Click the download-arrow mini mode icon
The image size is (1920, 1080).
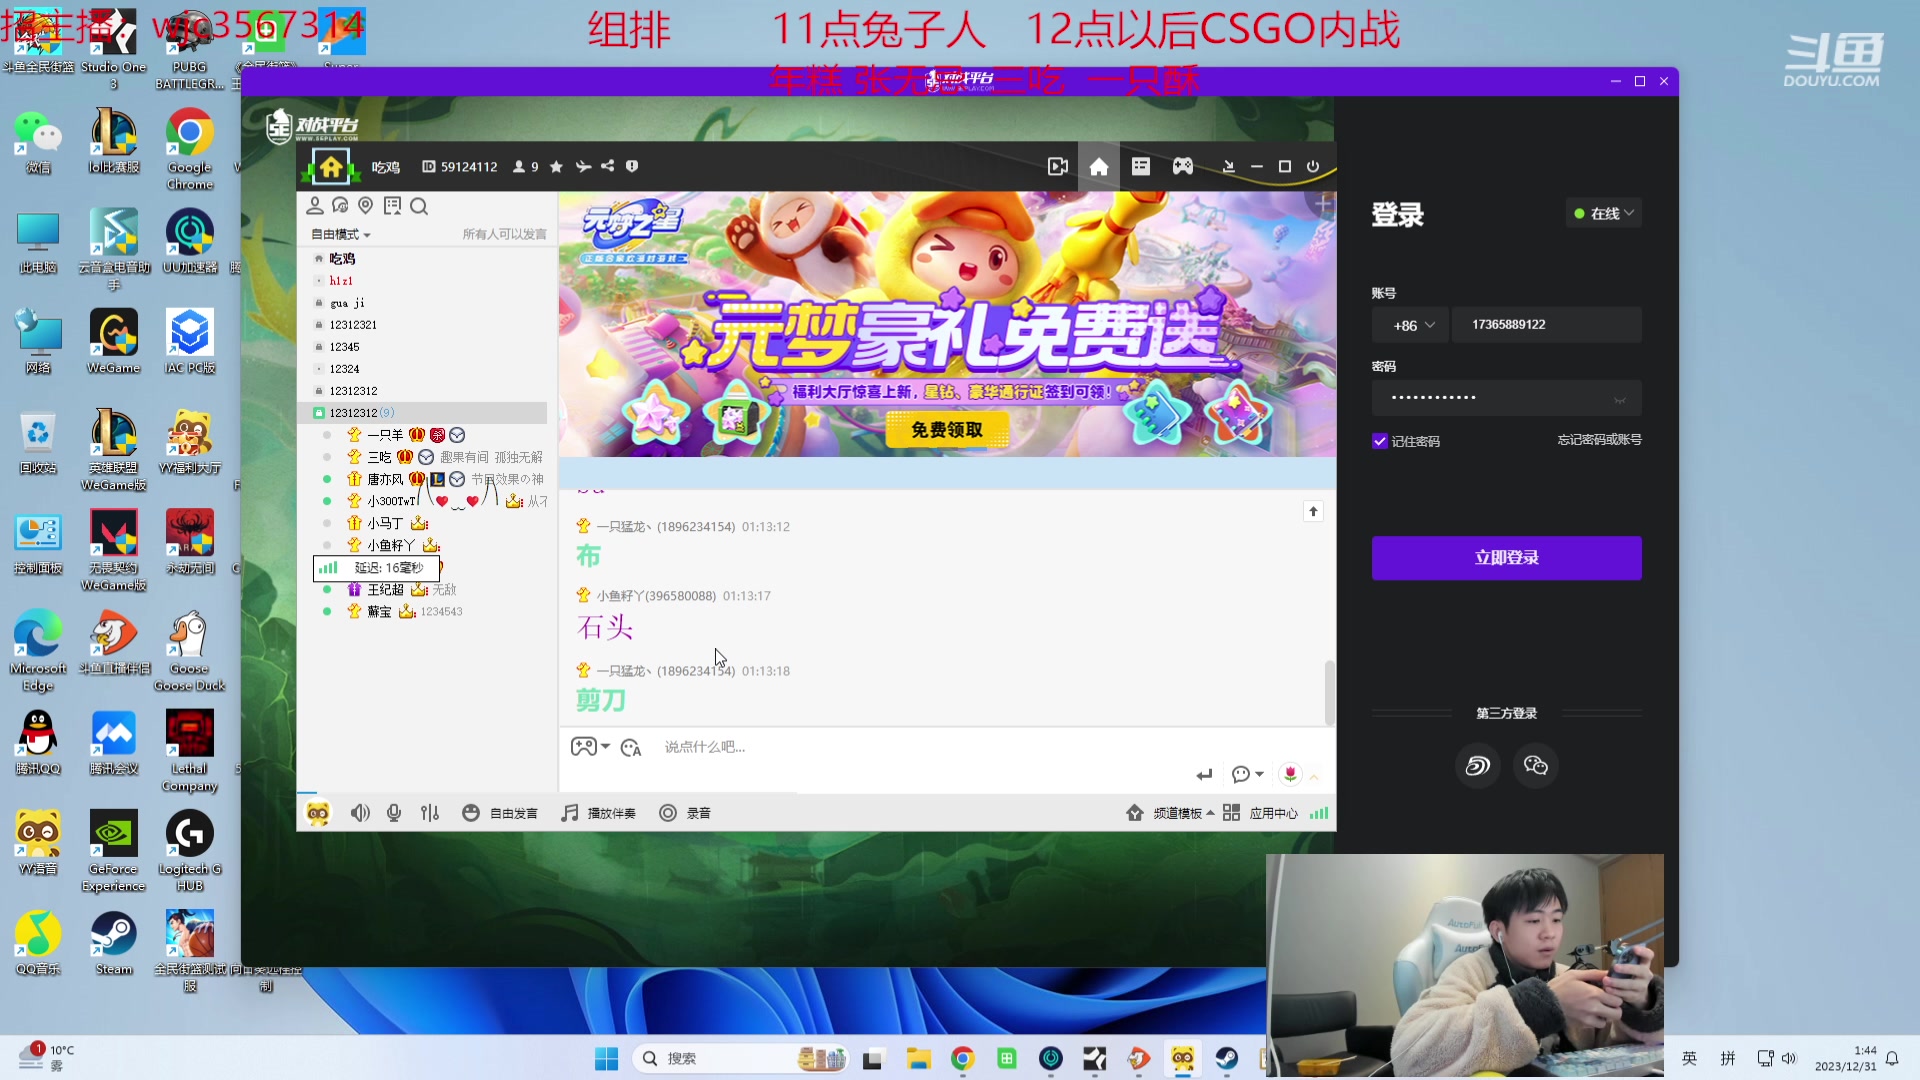click(1229, 167)
